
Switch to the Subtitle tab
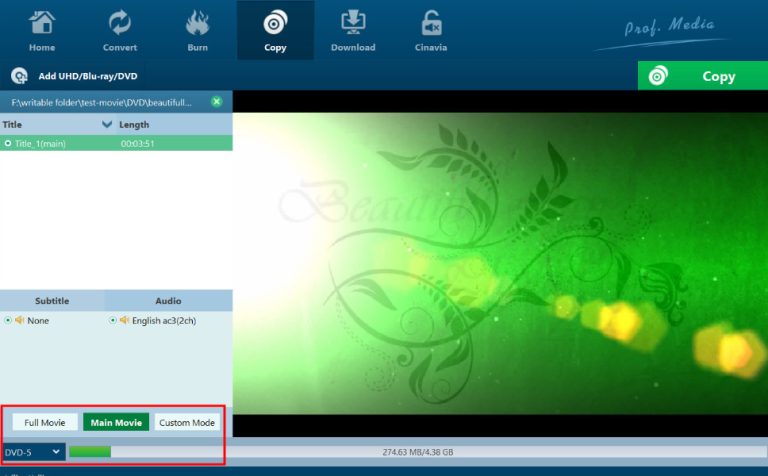[x=52, y=300]
